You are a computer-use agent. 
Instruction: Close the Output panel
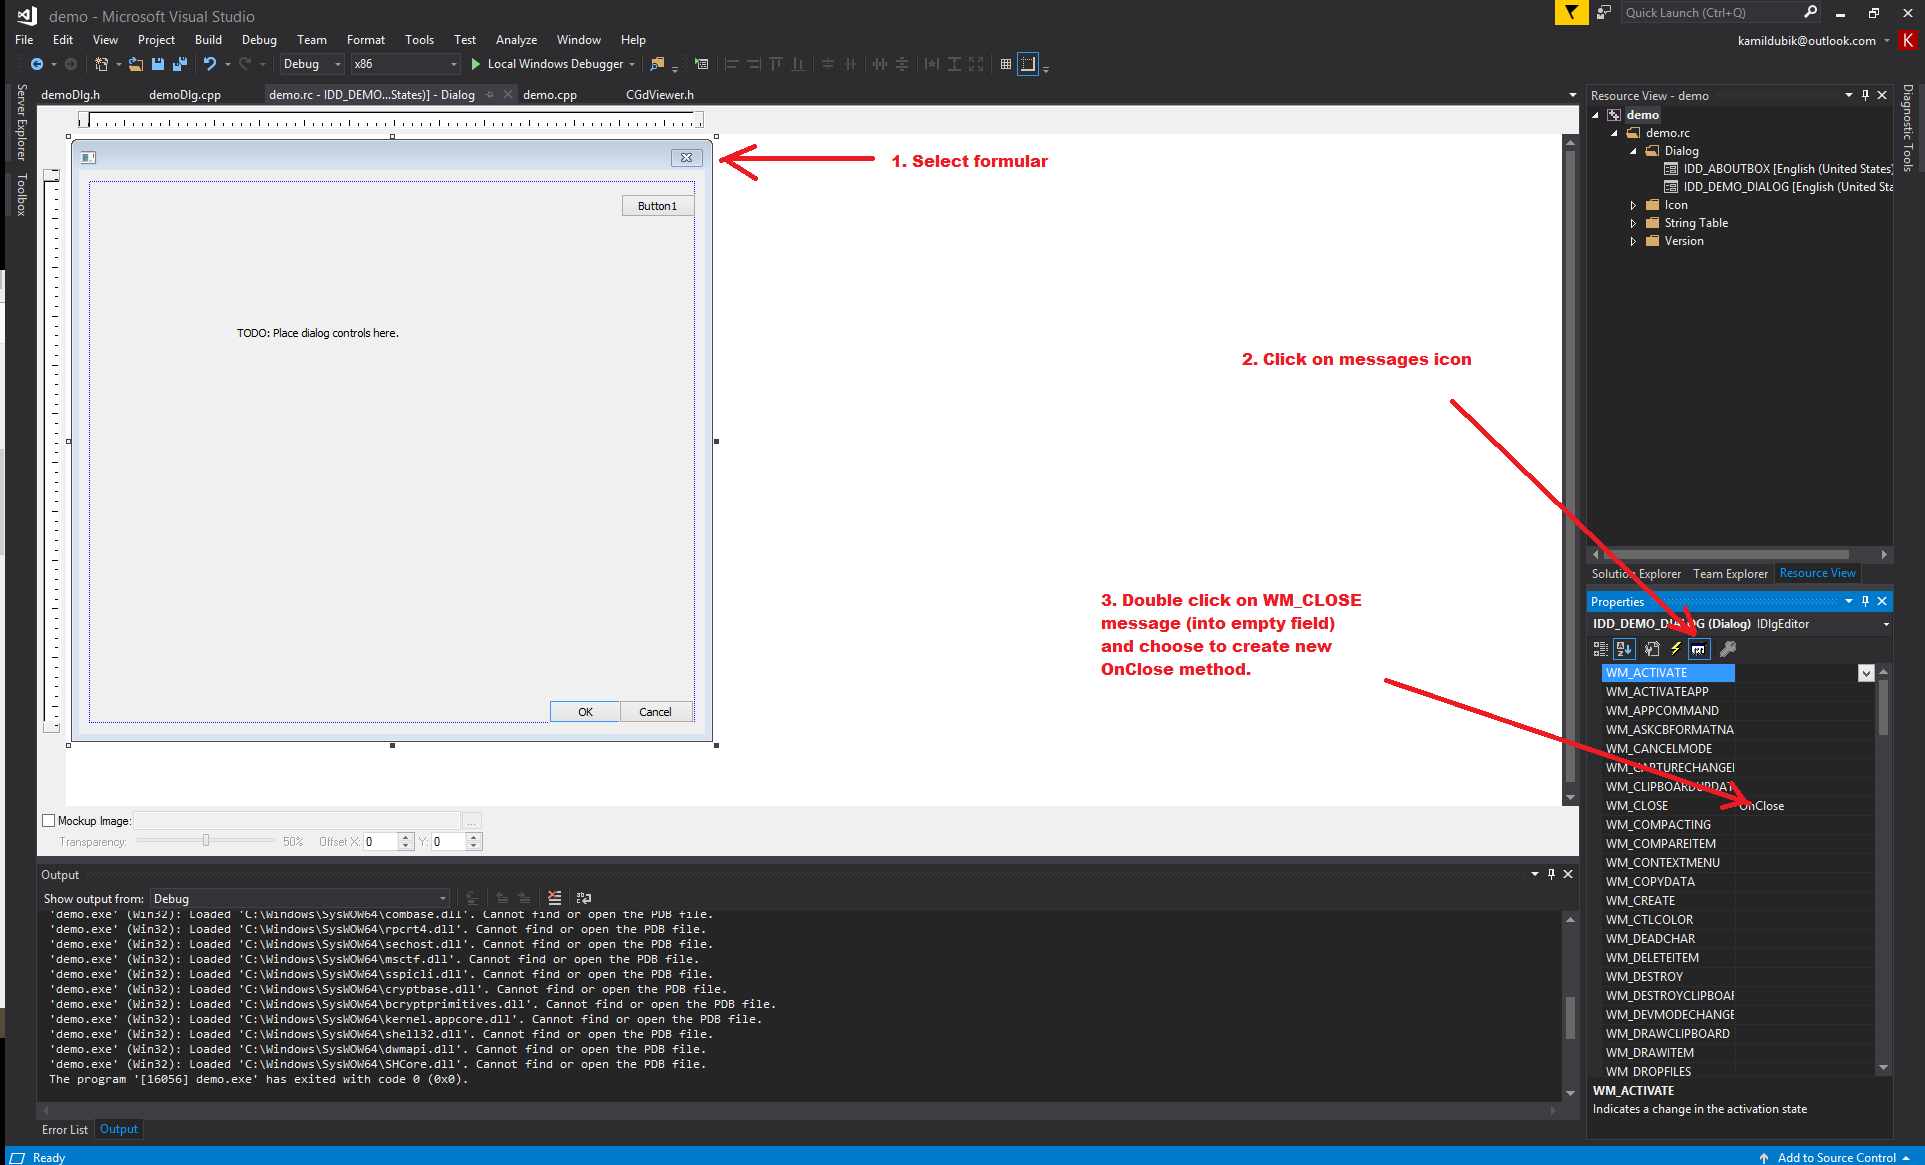(x=1568, y=874)
